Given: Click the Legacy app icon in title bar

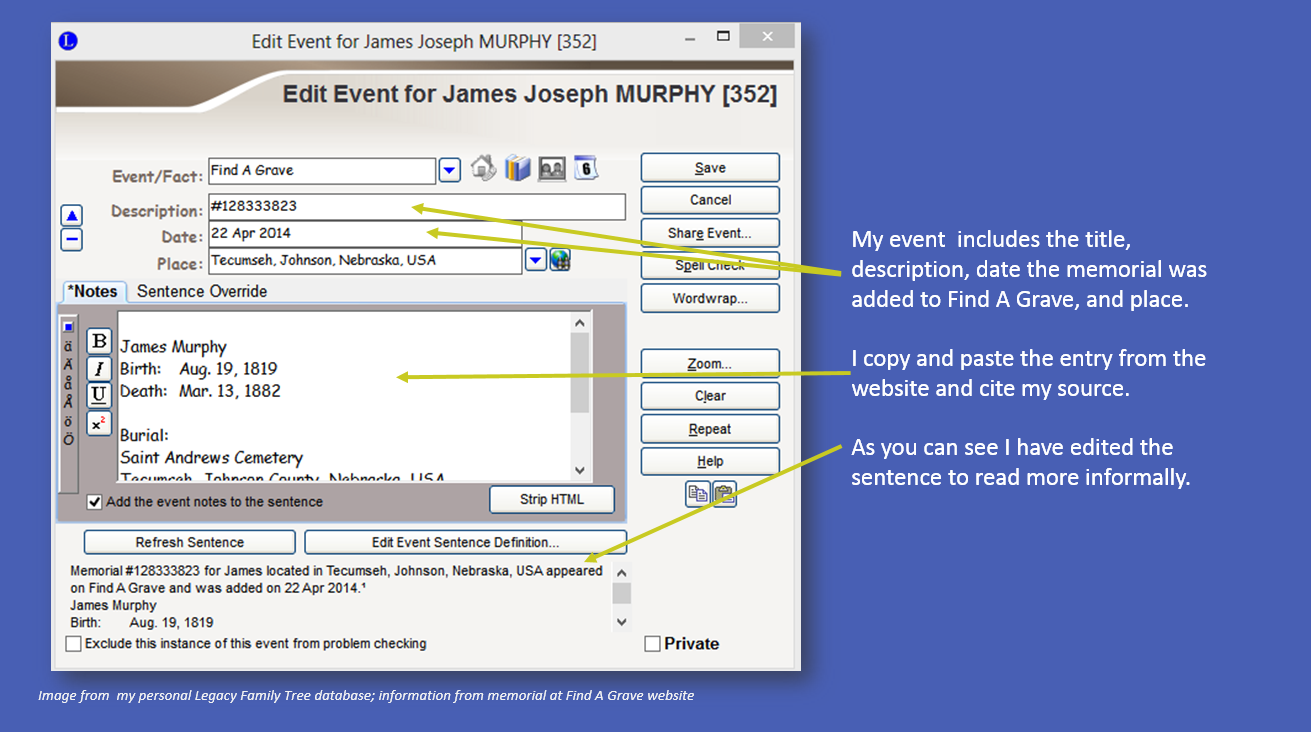Looking at the screenshot, I should pos(69,41).
